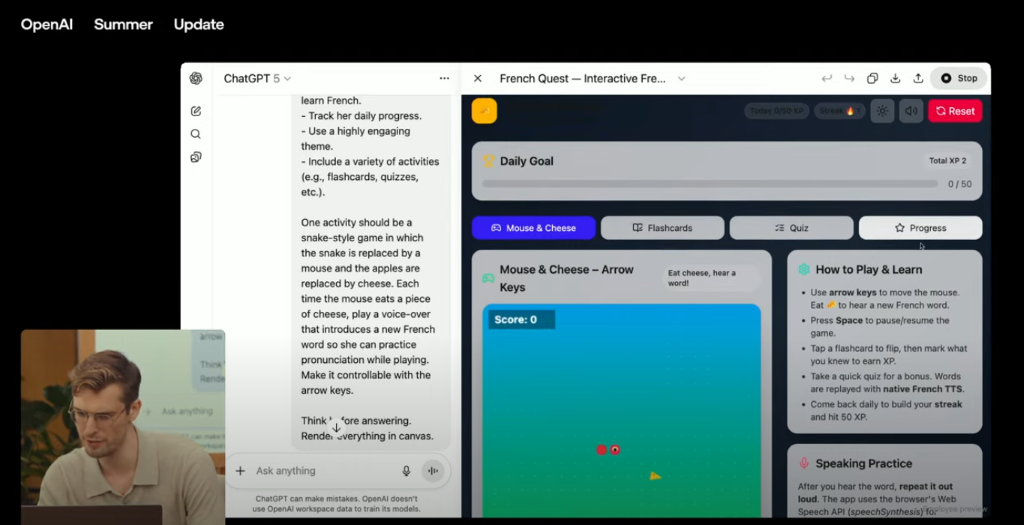Expand the French Quest title dropdown chevron
This screenshot has width=1024, height=525.
coord(681,78)
